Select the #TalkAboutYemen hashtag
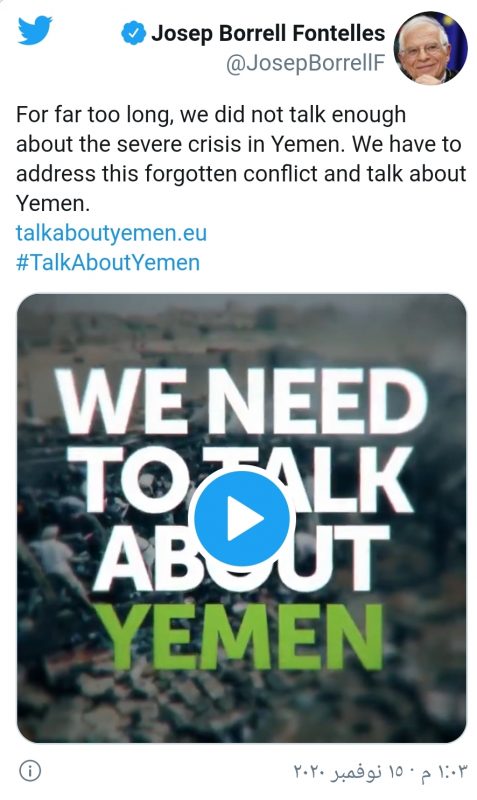 [x=108, y=263]
